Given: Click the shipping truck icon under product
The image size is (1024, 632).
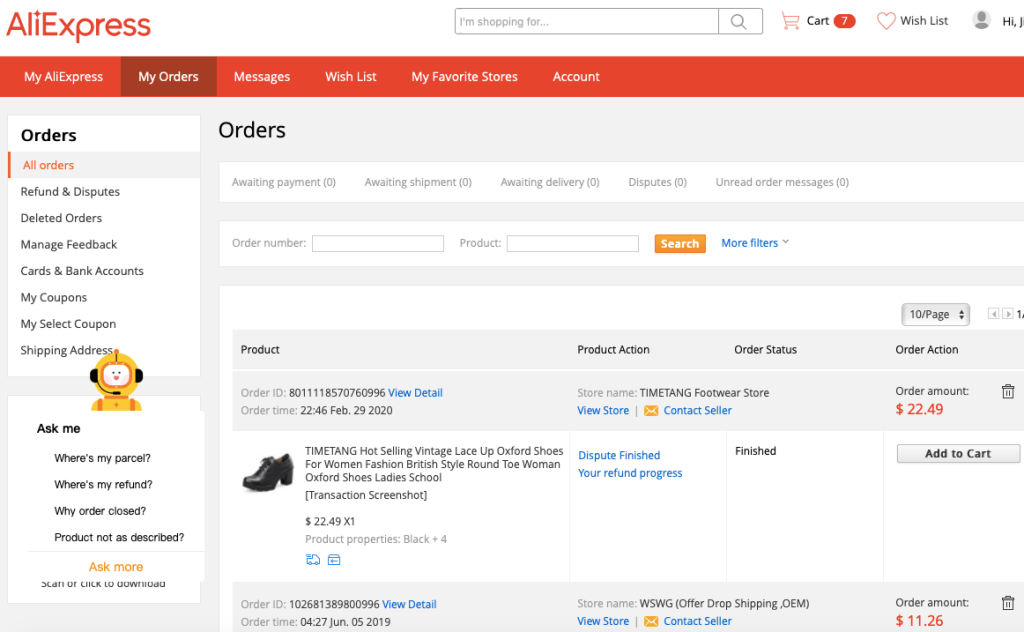Looking at the screenshot, I should pos(313,560).
